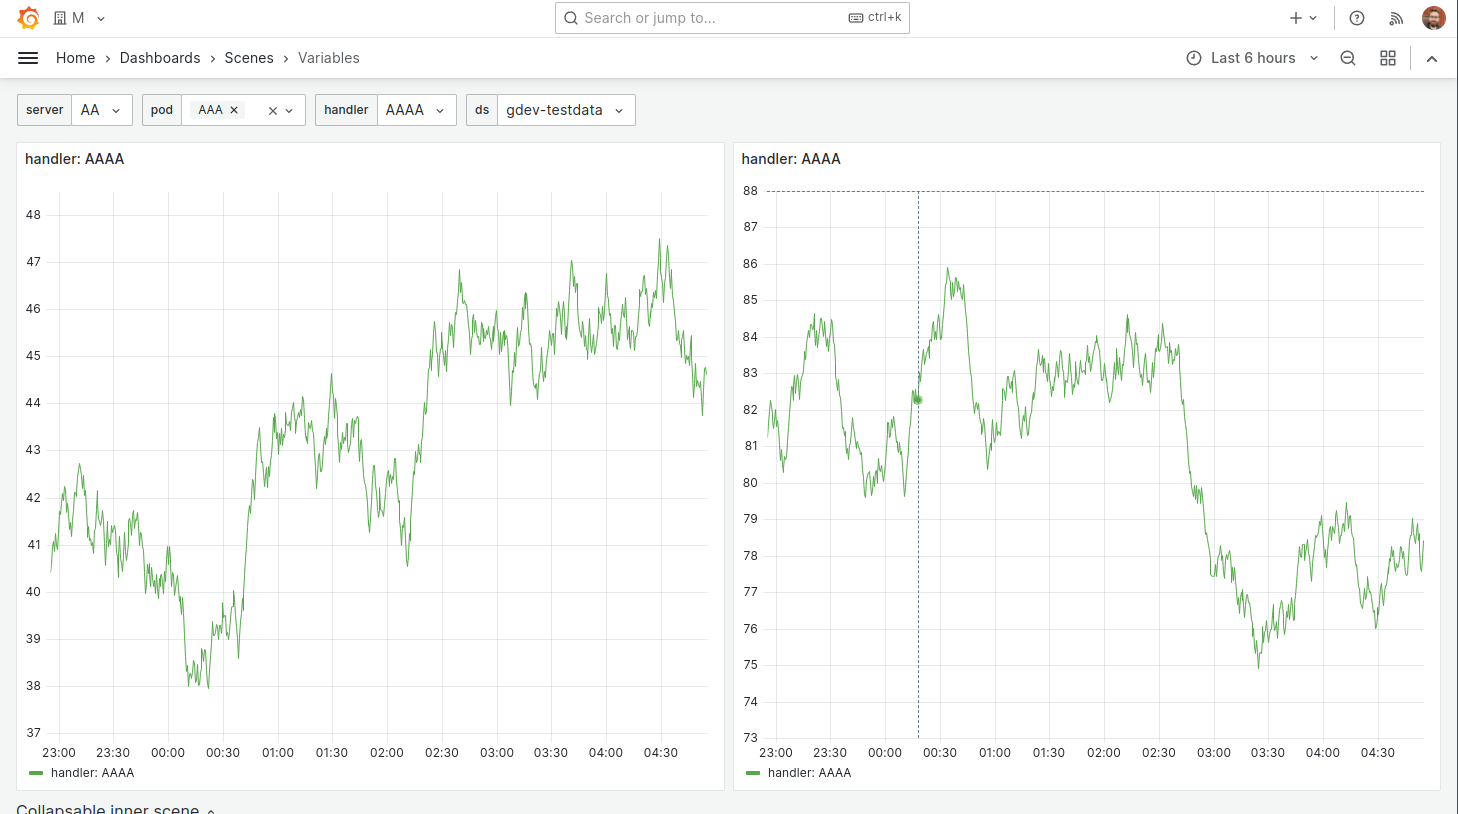Click the plus icon to create new content

[x=1295, y=17]
